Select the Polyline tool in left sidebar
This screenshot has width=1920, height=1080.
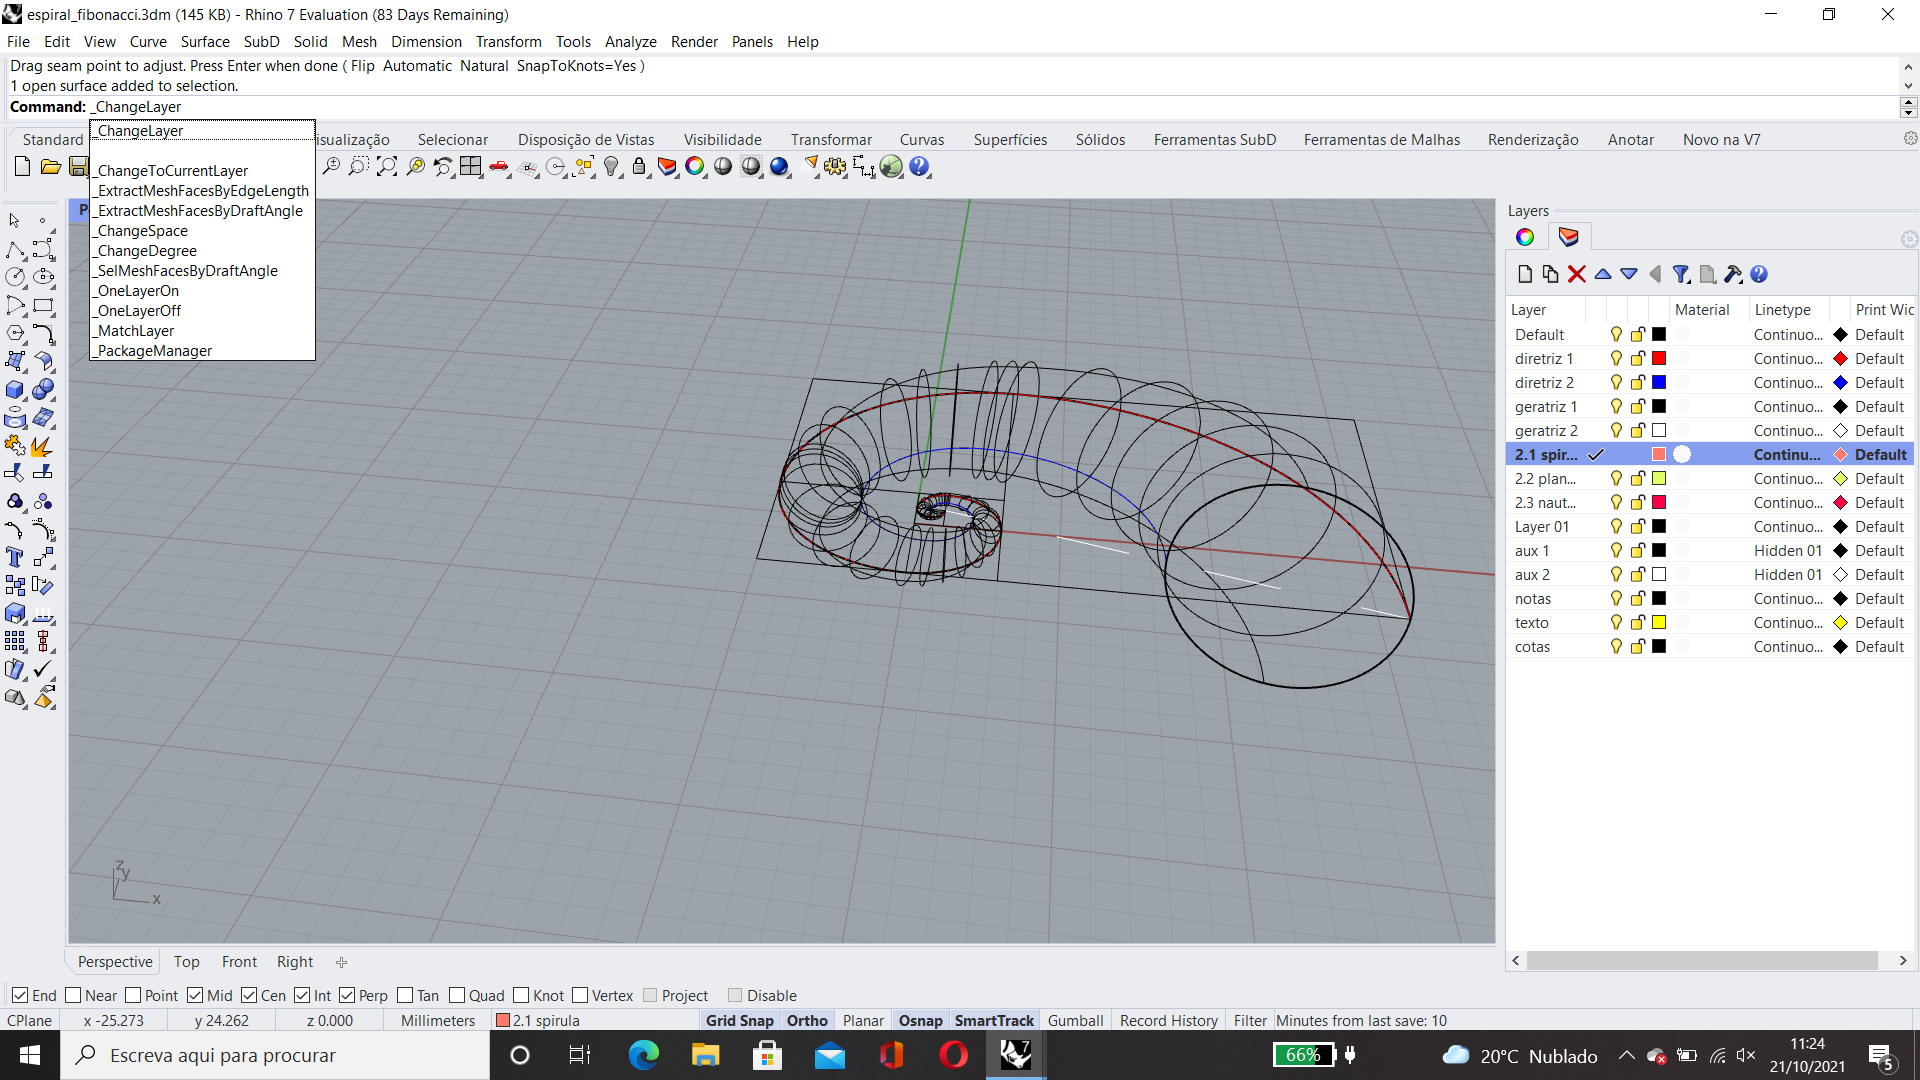(16, 249)
